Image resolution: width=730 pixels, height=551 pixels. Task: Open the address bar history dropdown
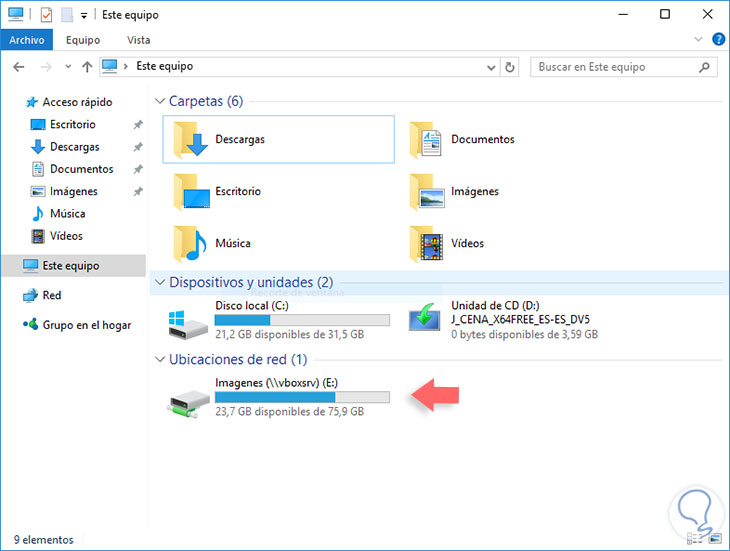(x=491, y=67)
